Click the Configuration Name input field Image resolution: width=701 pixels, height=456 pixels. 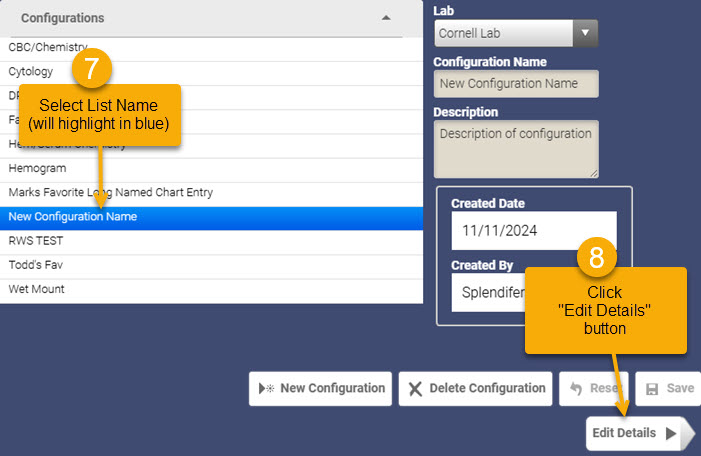click(516, 84)
